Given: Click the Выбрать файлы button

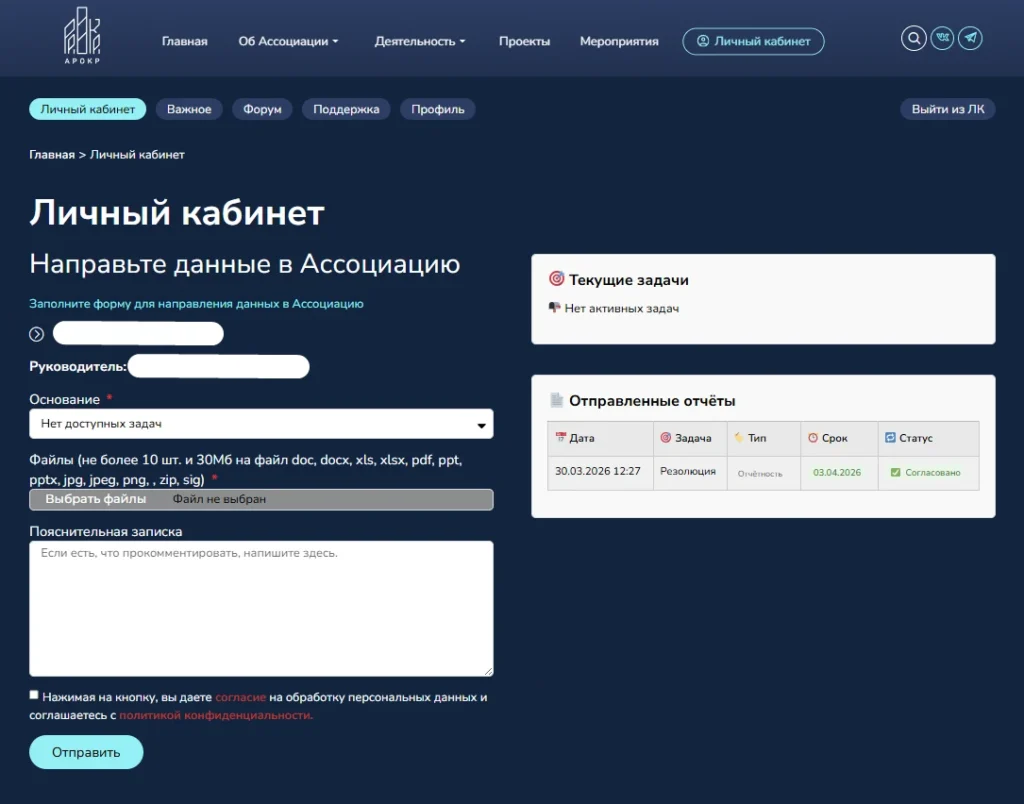Looking at the screenshot, I should click(95, 499).
